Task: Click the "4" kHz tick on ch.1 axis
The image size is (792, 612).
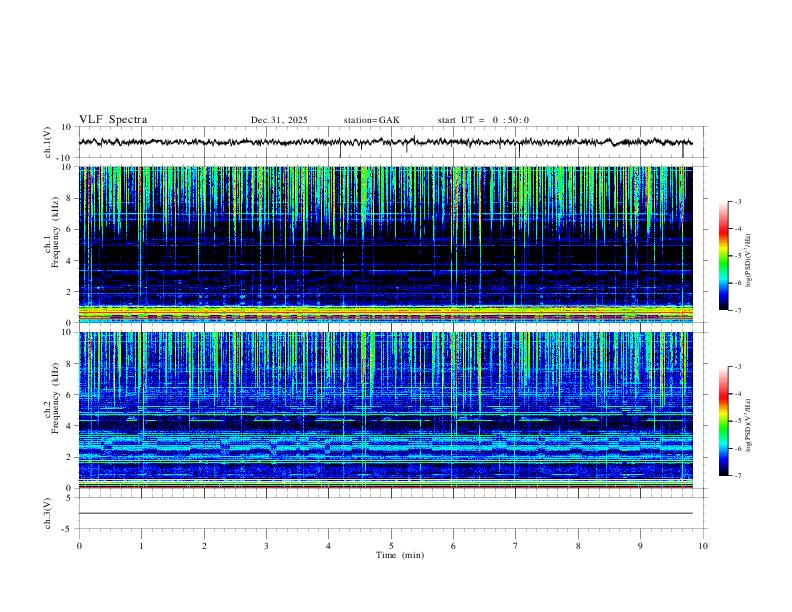Action: coord(70,261)
